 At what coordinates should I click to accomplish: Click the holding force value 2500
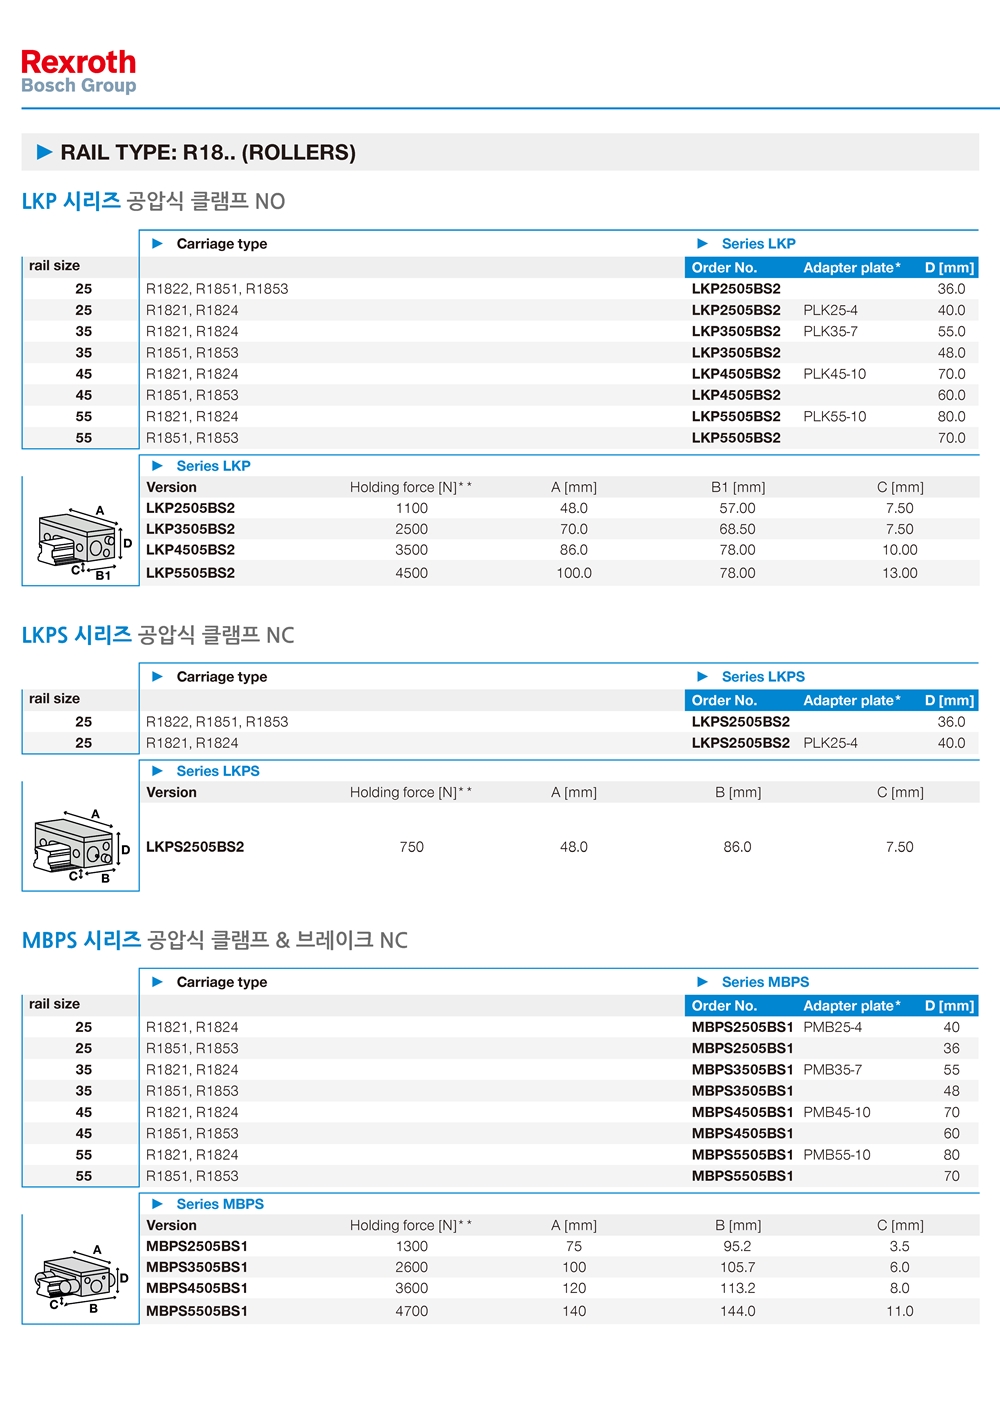tap(411, 529)
